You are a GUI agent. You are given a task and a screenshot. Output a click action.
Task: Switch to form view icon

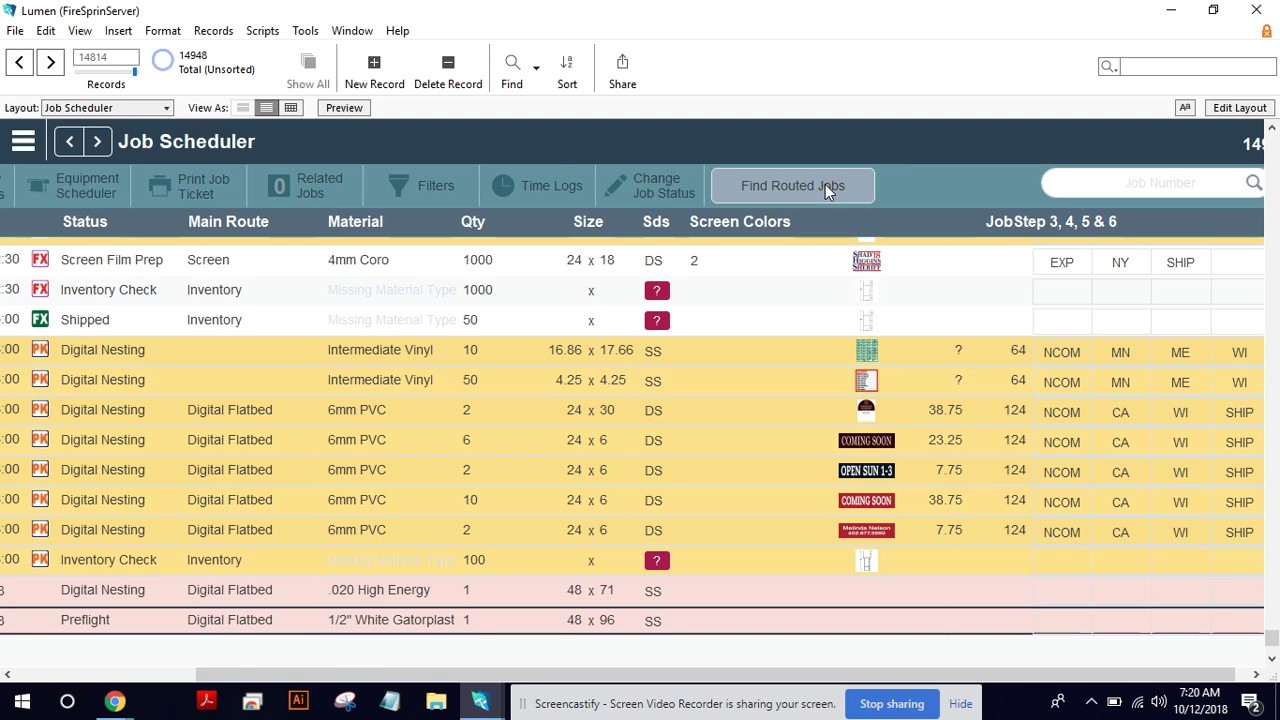click(243, 108)
